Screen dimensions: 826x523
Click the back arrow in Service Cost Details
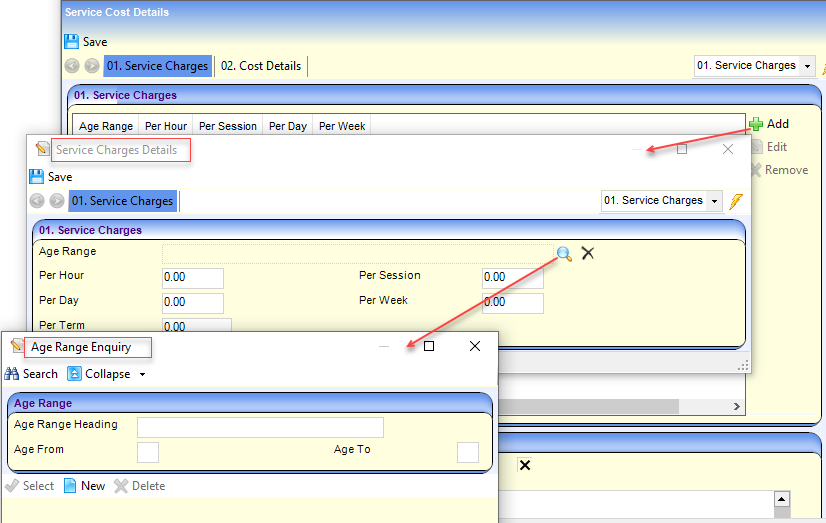pyautogui.click(x=72, y=66)
